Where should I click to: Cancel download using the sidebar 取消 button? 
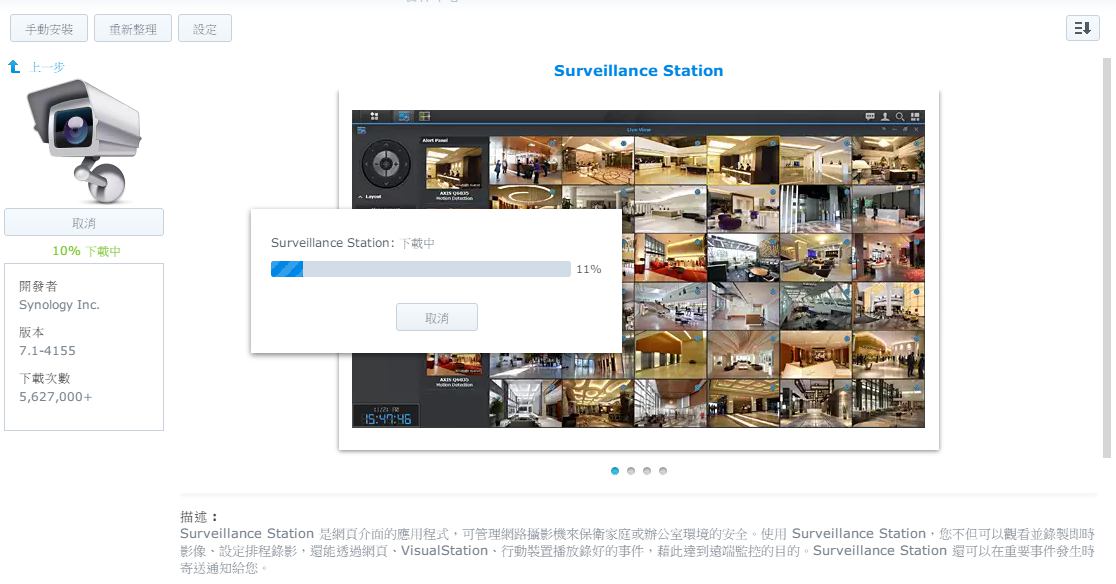tap(84, 223)
